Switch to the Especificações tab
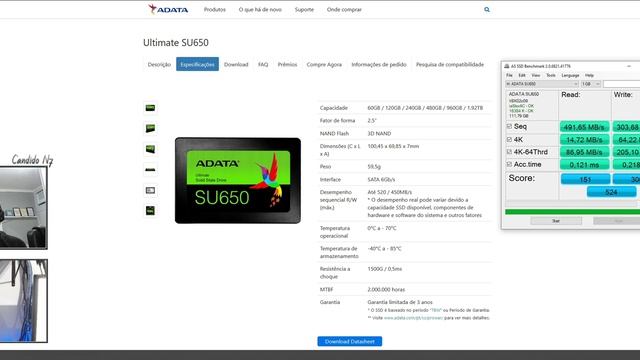Viewport: 640px width, 360px height. (198, 64)
